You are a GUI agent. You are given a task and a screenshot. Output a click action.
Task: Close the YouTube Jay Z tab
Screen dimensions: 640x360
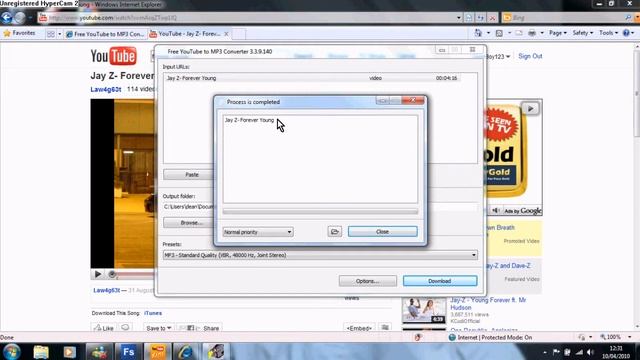tap(226, 34)
